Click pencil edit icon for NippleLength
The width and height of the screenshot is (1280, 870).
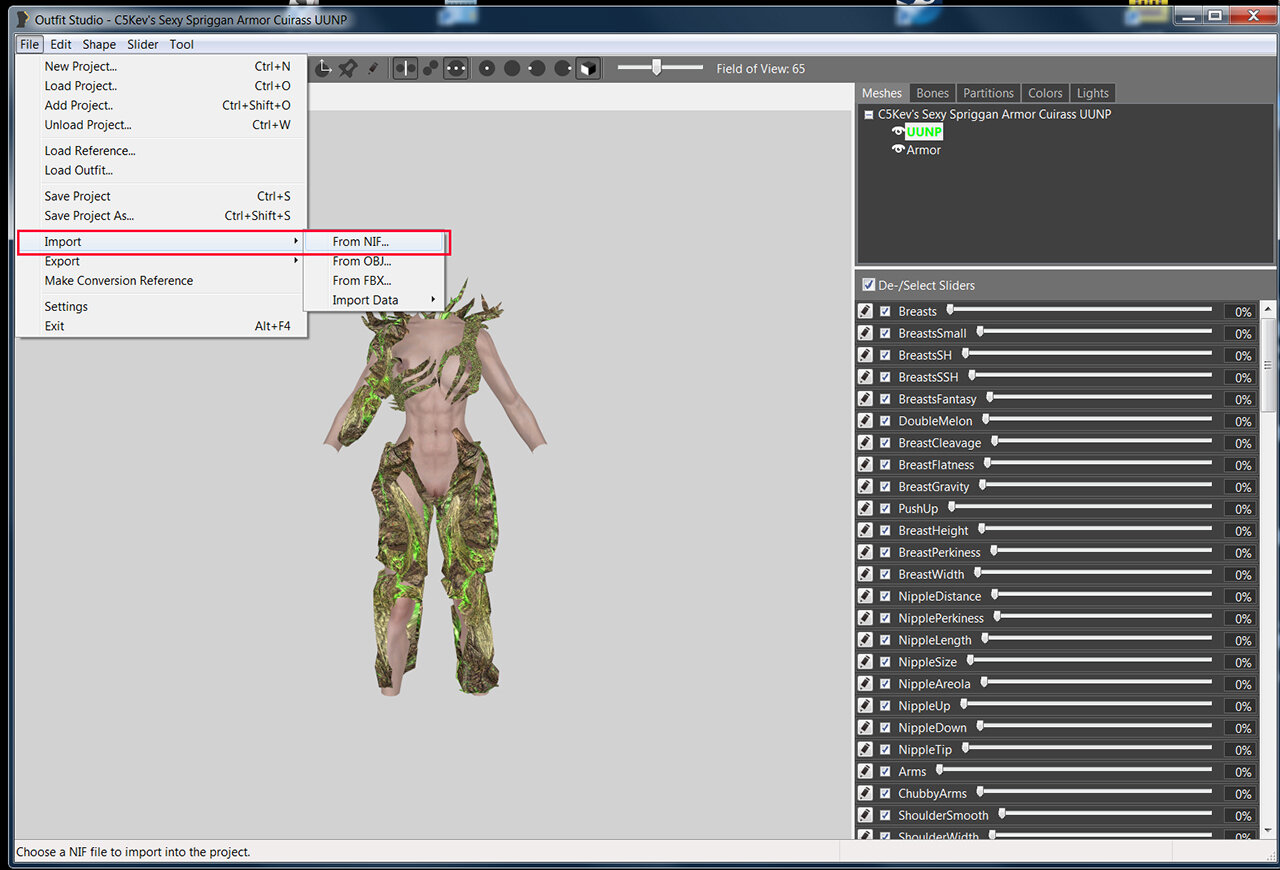866,640
